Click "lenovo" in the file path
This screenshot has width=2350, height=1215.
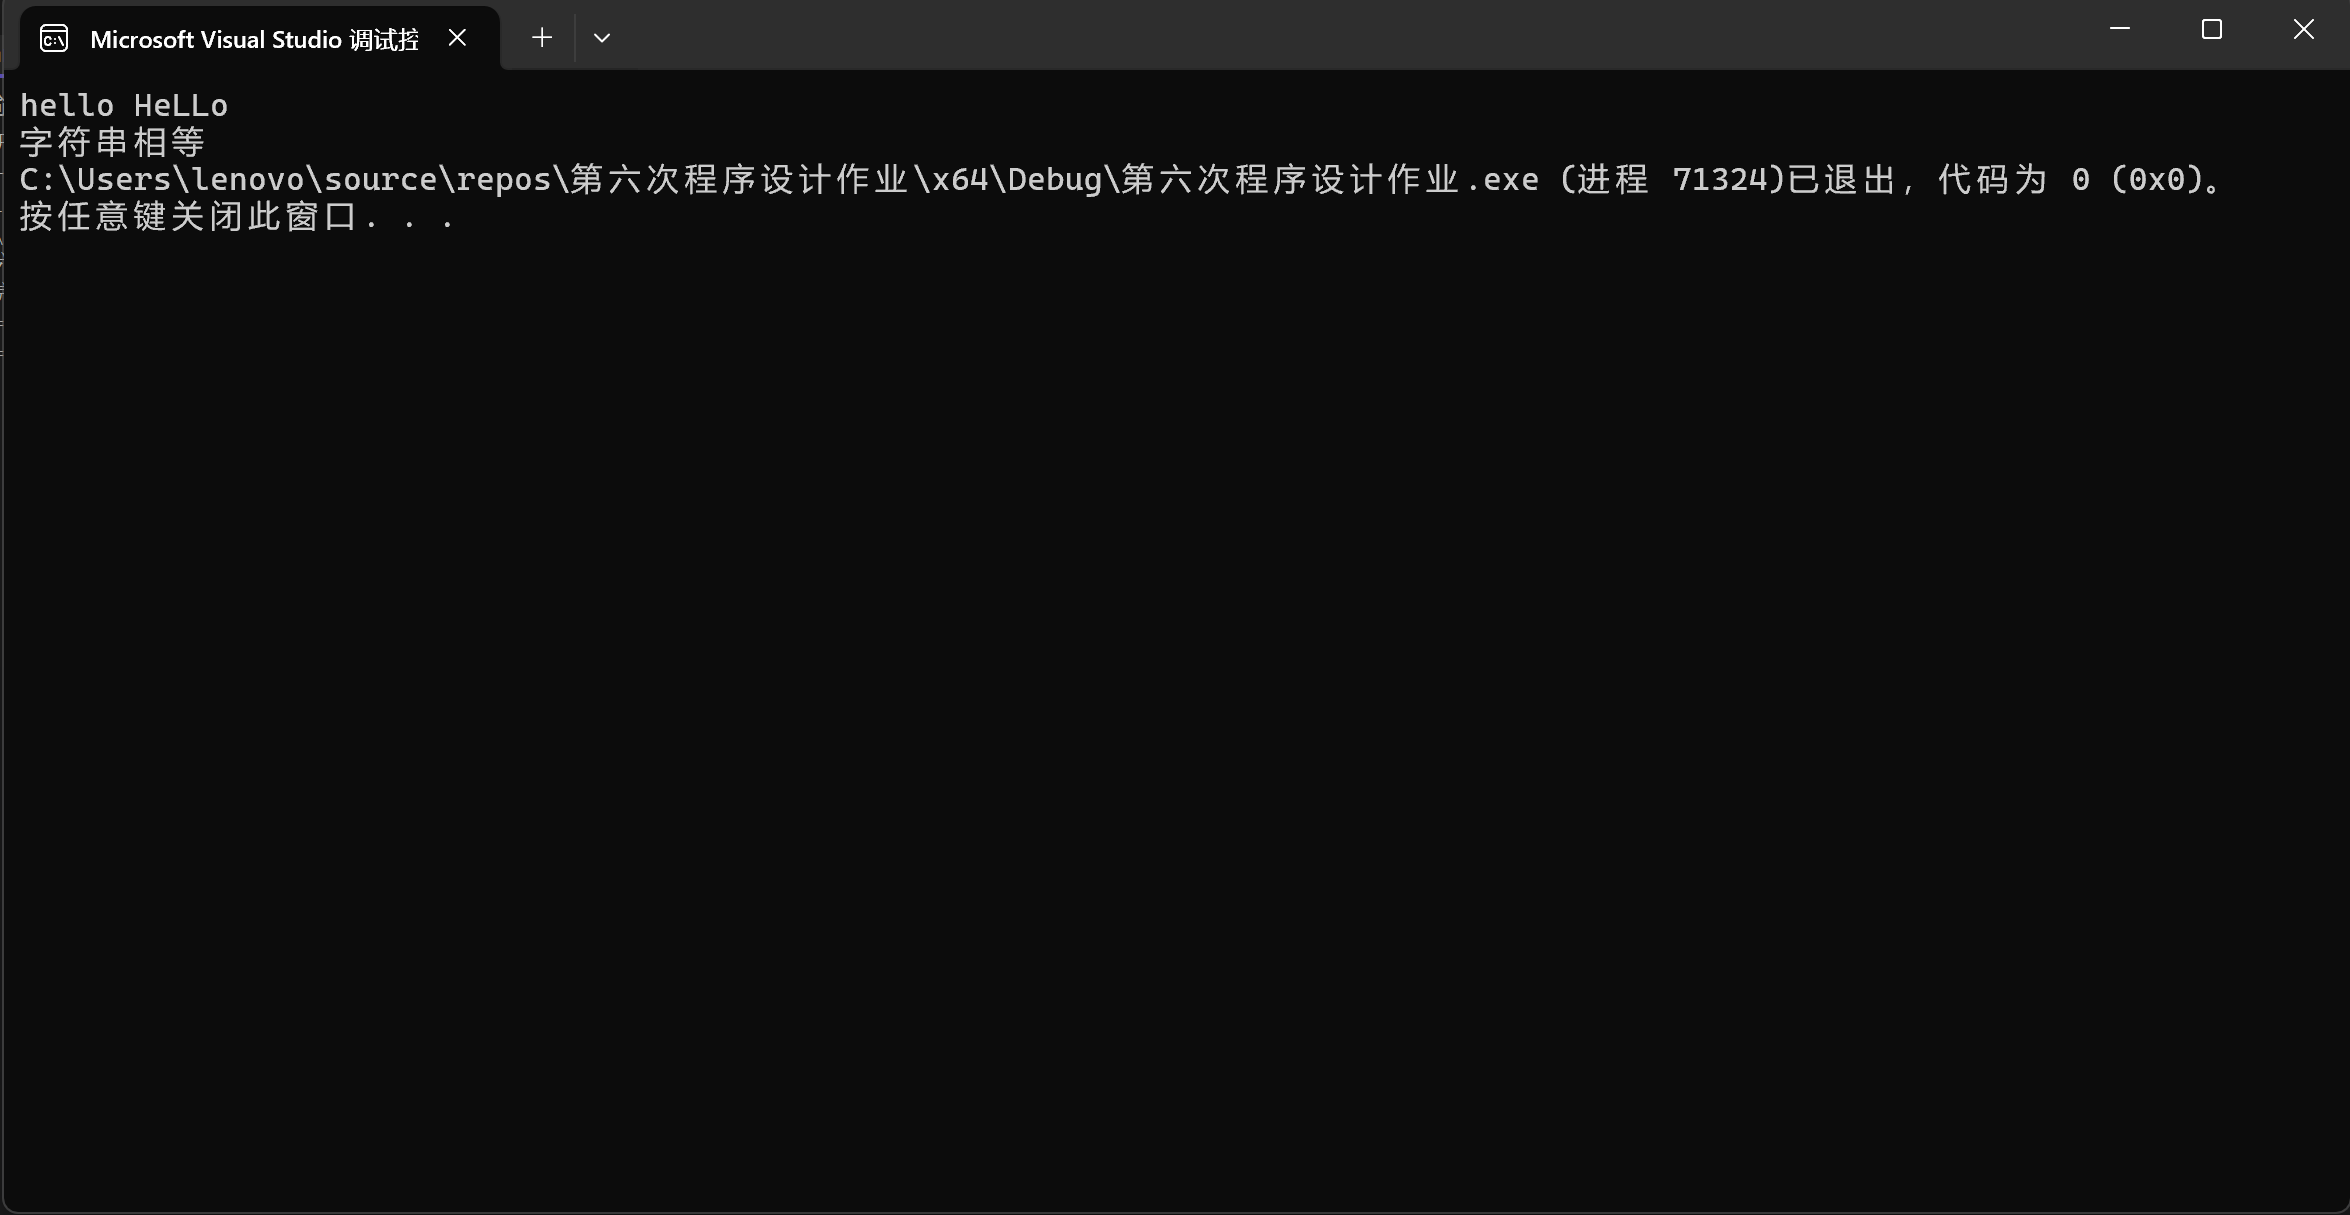point(248,179)
